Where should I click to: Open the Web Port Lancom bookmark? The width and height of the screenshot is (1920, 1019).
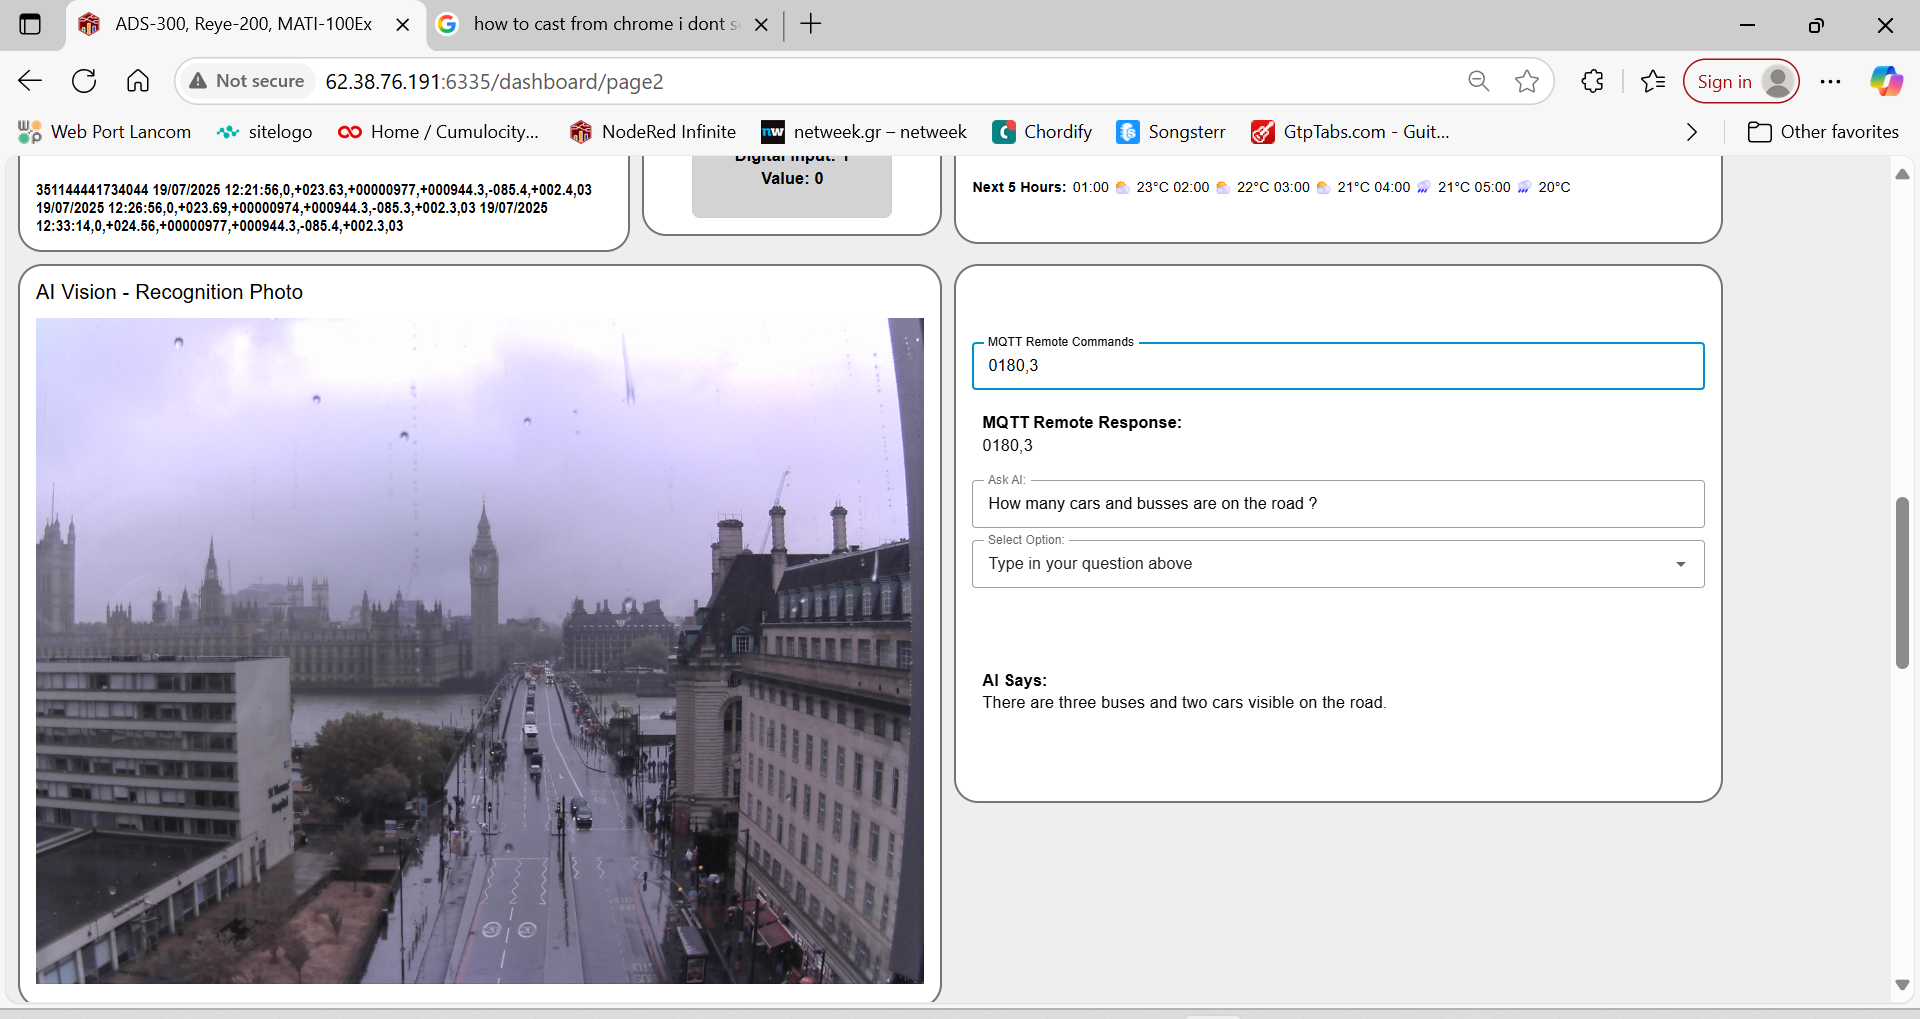coord(104,132)
